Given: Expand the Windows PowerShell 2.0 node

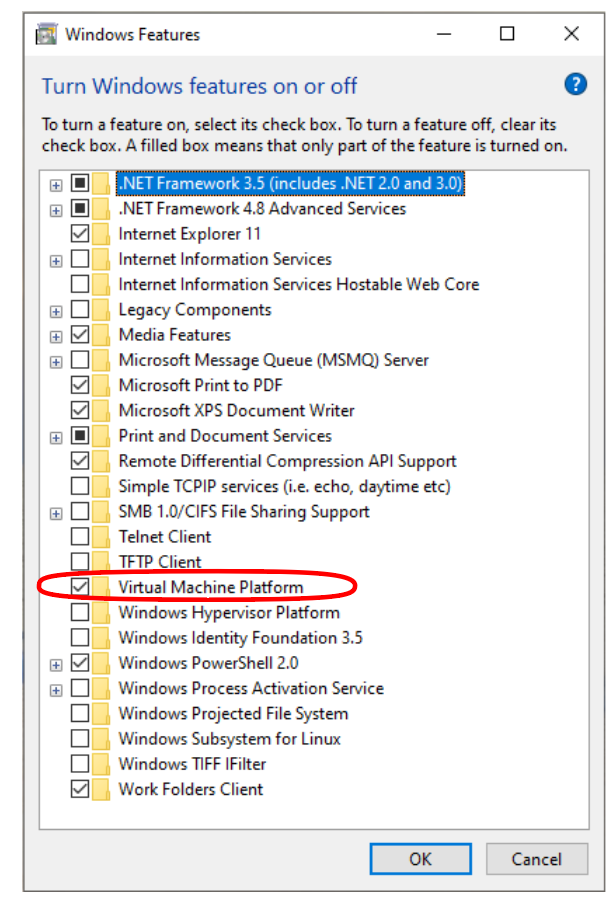Looking at the screenshot, I should [x=56, y=665].
